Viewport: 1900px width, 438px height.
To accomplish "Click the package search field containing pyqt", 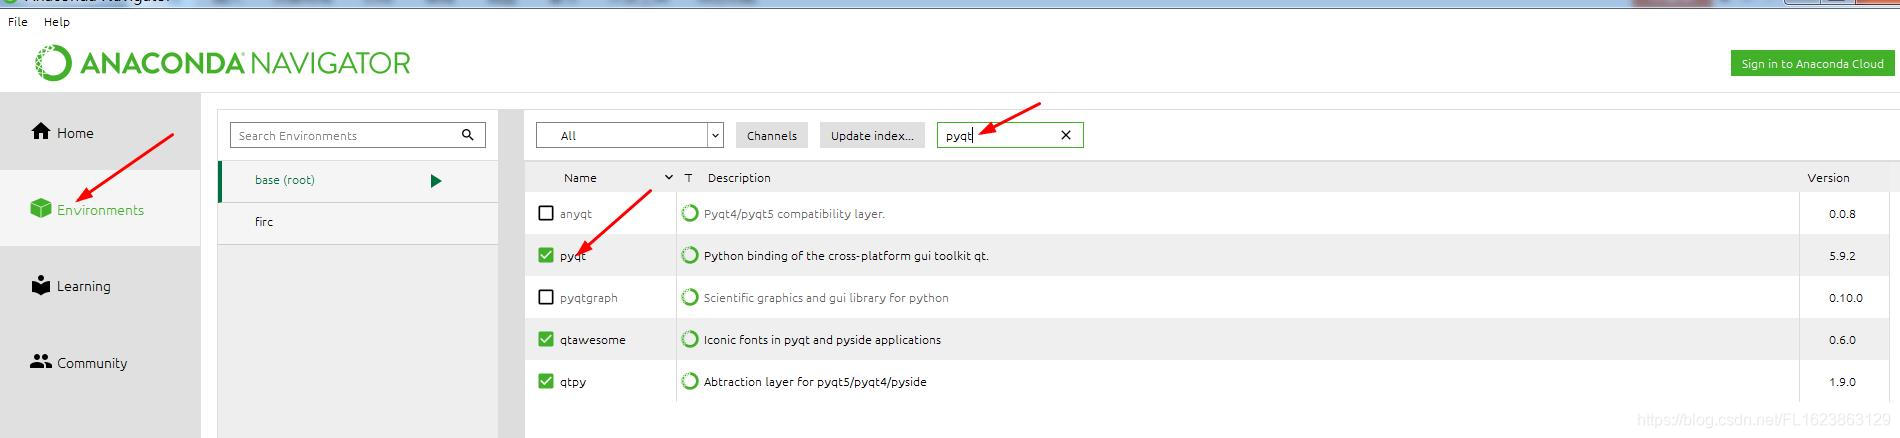I will click(1010, 135).
